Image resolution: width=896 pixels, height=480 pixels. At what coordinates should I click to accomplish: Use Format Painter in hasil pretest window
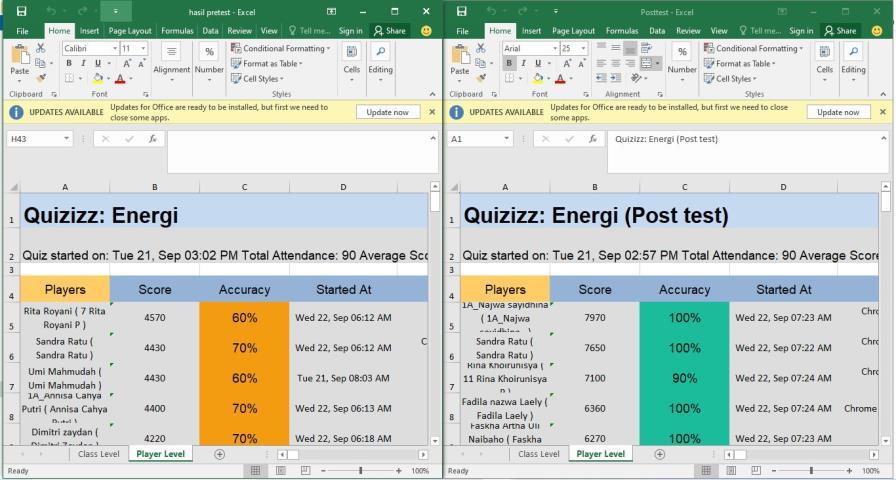[x=41, y=78]
